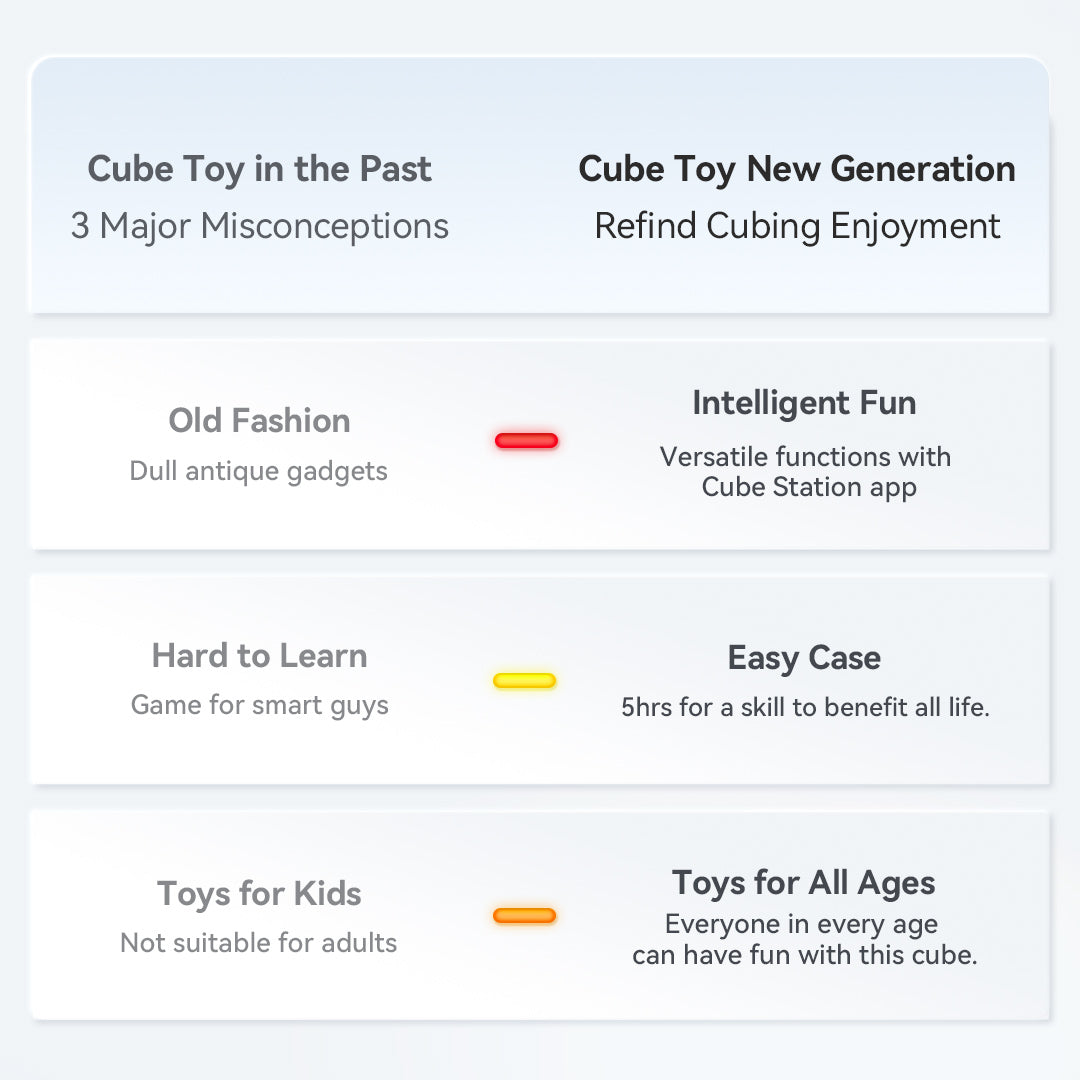Click Not suitable for adults text

[259, 943]
